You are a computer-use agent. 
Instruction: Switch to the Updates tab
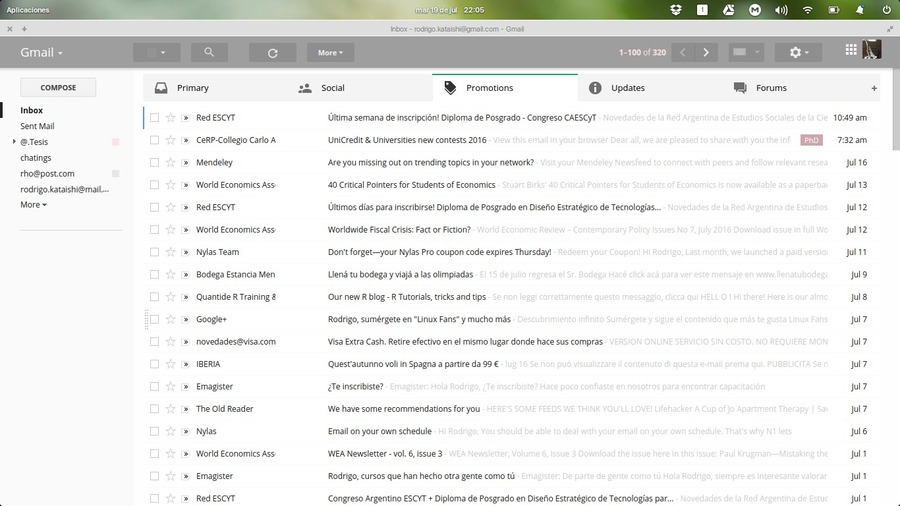pyautogui.click(x=650, y=88)
